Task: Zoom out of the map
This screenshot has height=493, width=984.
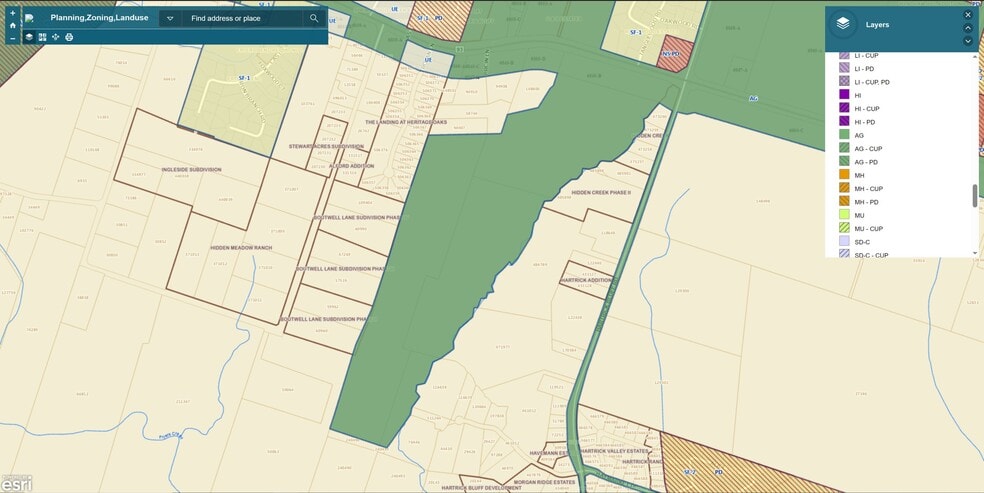Action: [12, 38]
